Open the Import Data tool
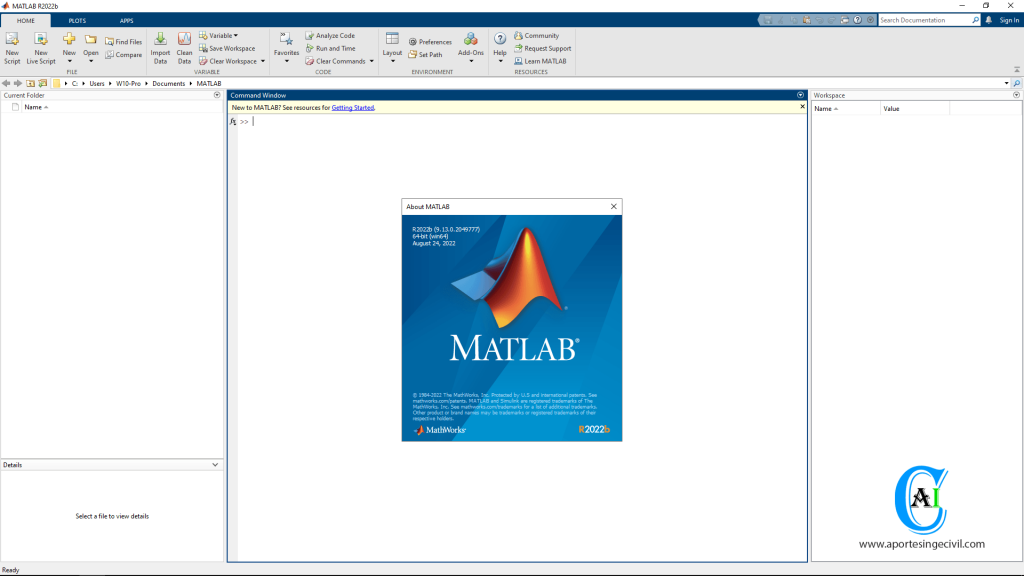1024x576 pixels. click(x=160, y=45)
